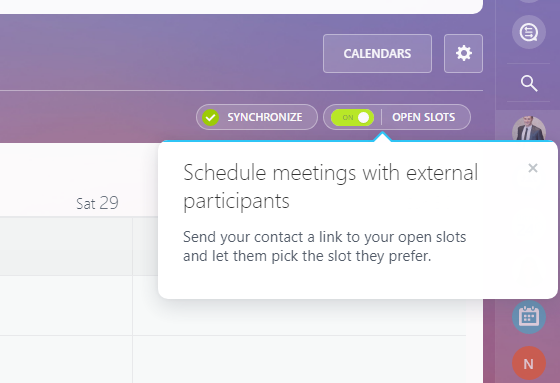Screen dimensions: 560x383
Task: Click the second time slot under Sat 29
Action: pos(66,305)
